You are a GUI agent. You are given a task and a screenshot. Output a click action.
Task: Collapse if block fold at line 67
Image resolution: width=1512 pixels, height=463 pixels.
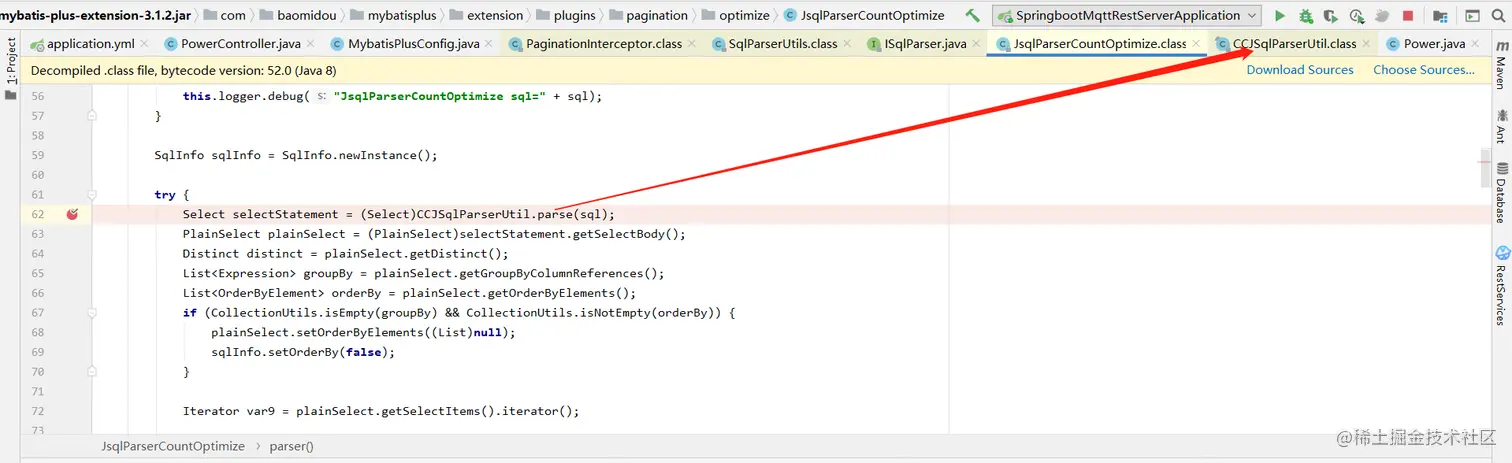coord(92,313)
